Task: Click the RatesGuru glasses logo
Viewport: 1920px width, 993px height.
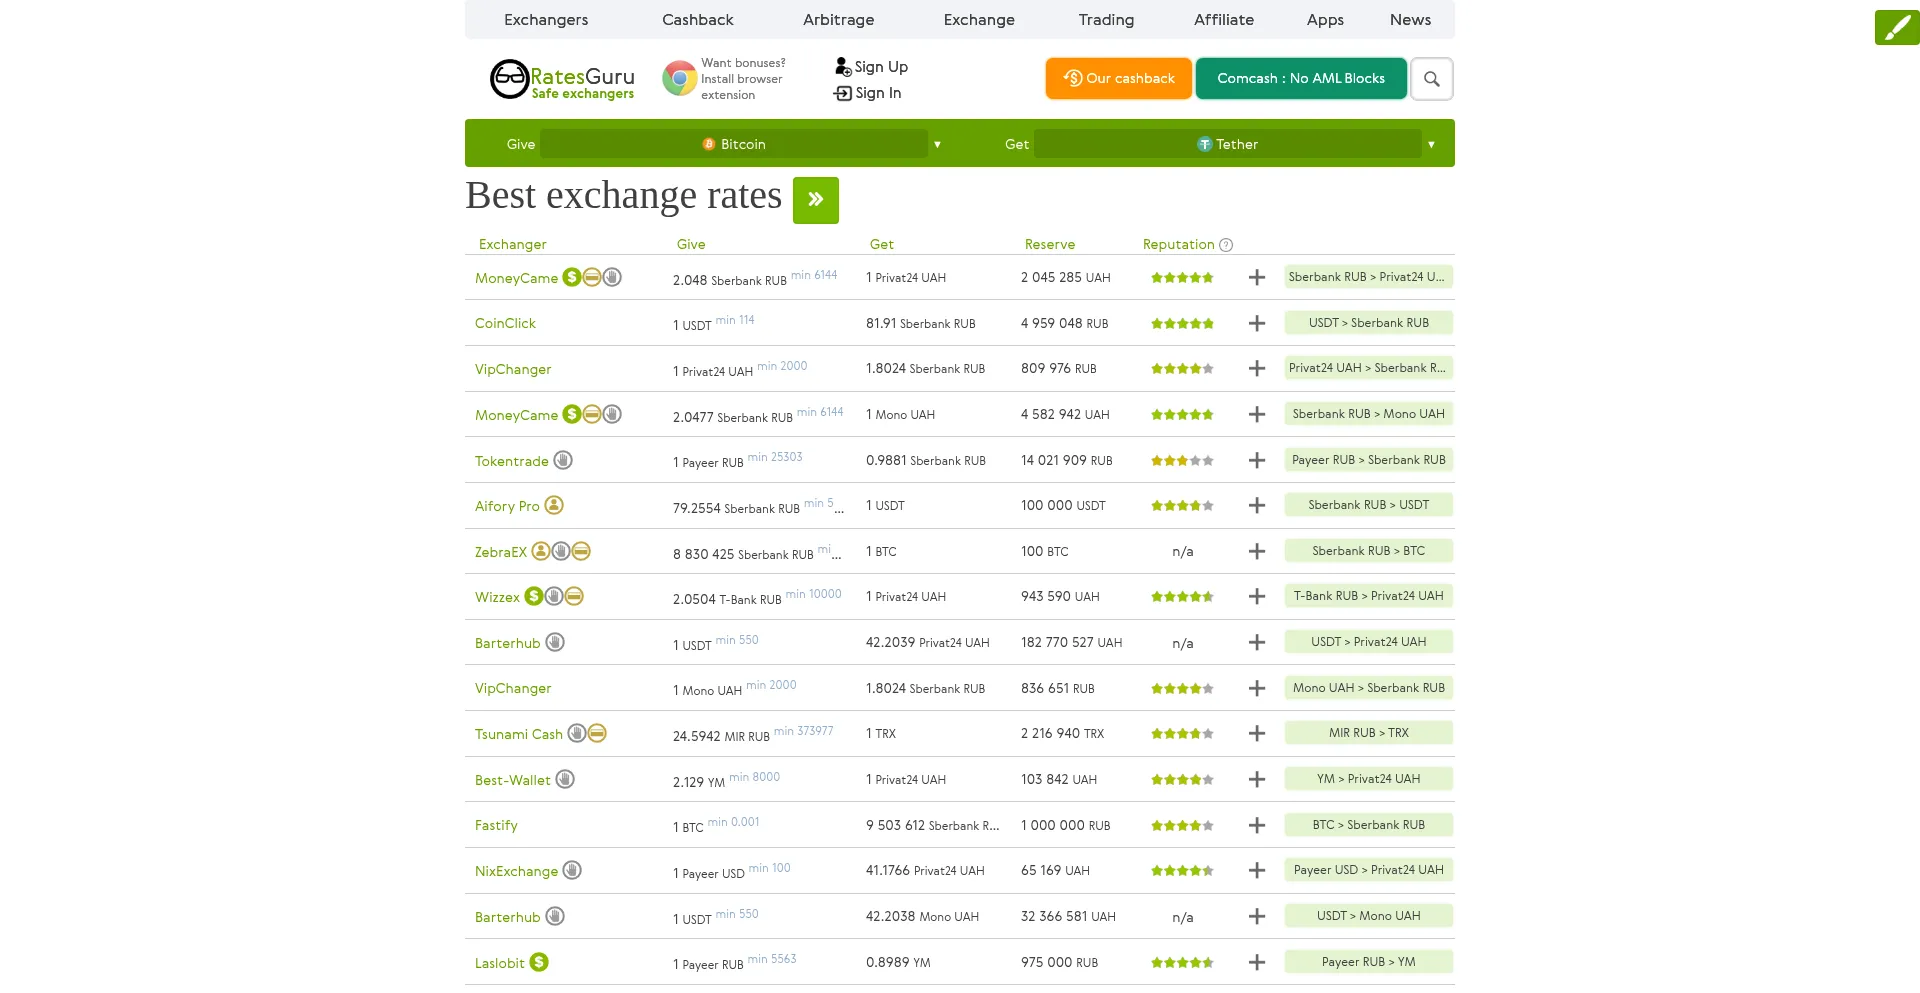Action: (509, 79)
